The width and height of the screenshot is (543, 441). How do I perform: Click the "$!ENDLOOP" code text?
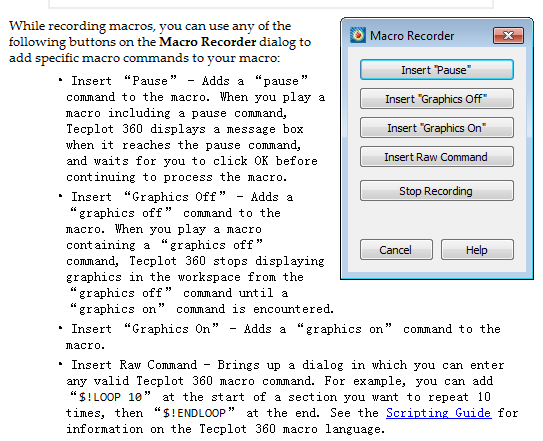(x=195, y=413)
